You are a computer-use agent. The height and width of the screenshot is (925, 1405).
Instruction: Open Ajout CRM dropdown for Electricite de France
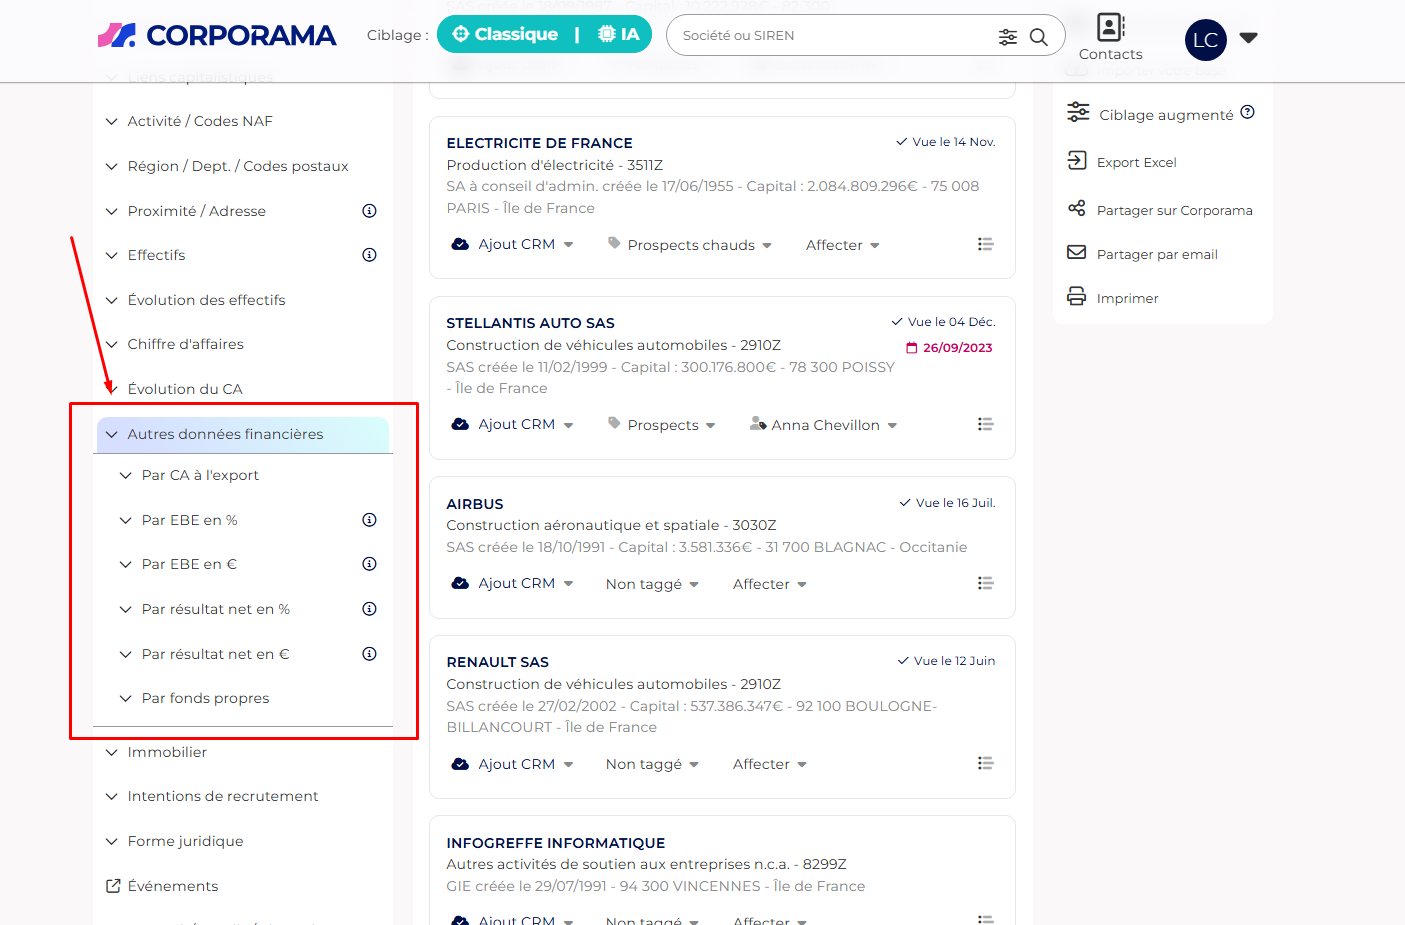(x=513, y=245)
